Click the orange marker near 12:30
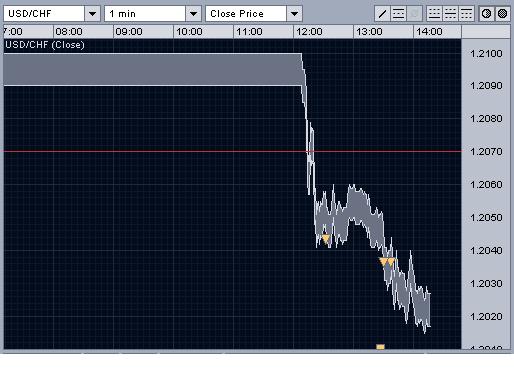Viewport: 514px width, 384px height. (x=326, y=239)
